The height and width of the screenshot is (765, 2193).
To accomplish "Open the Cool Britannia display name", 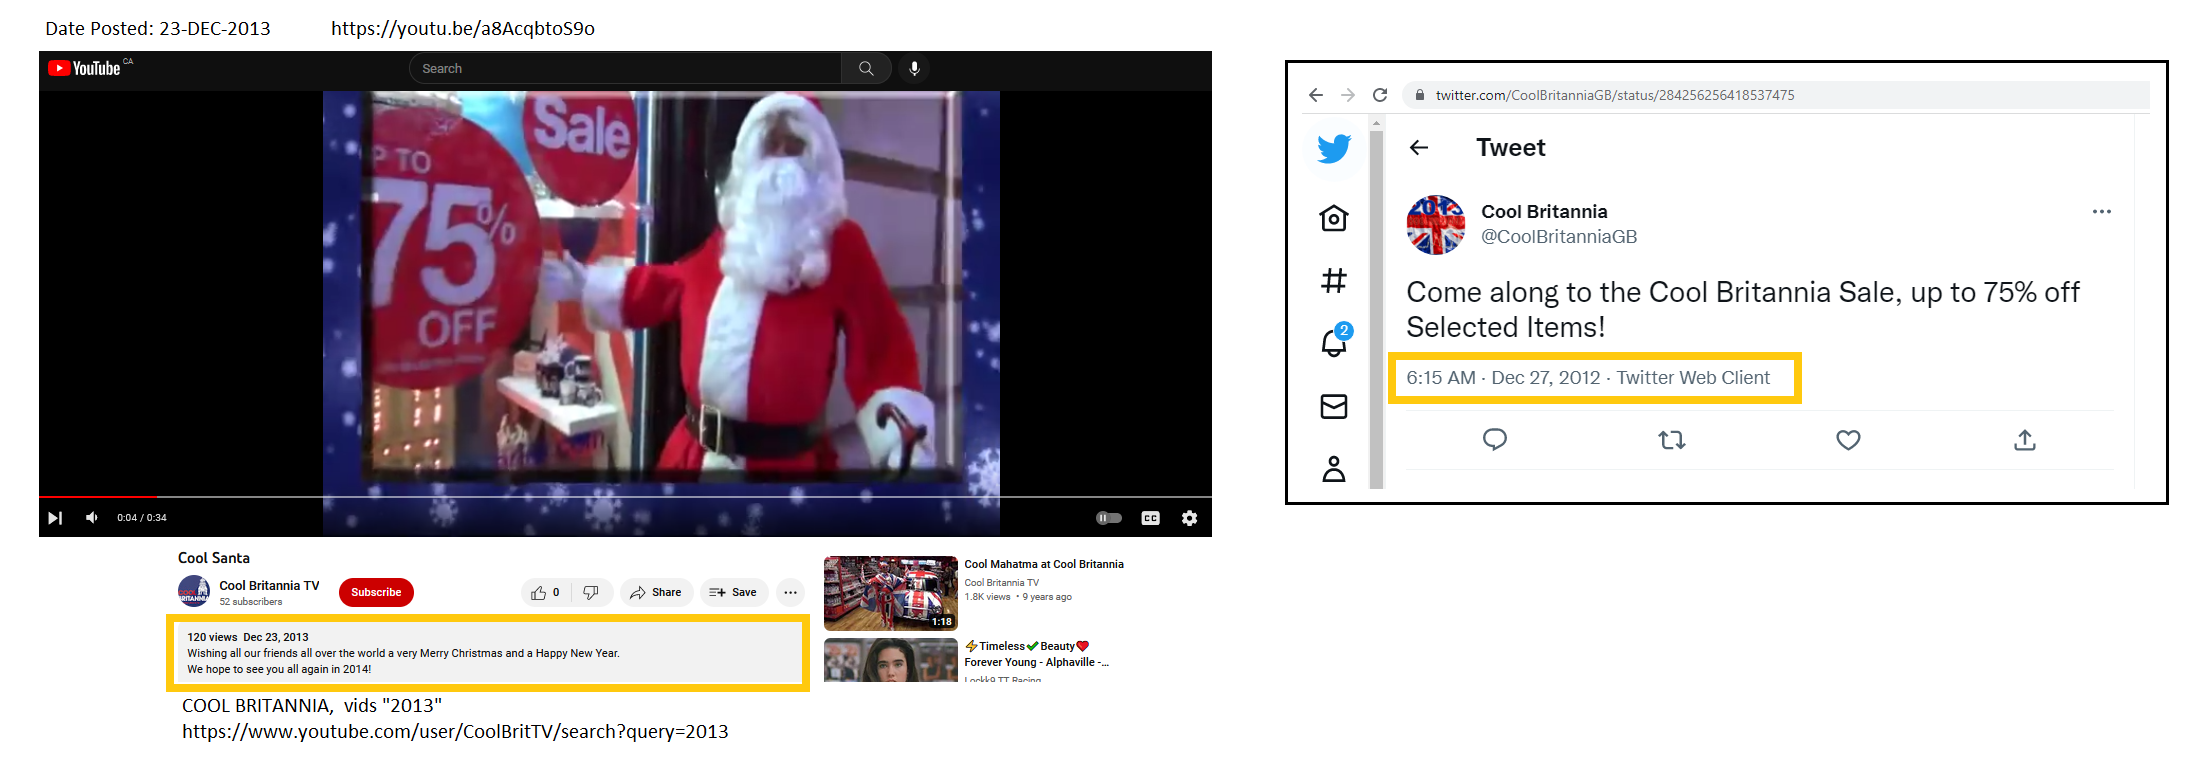I will pos(1544,212).
